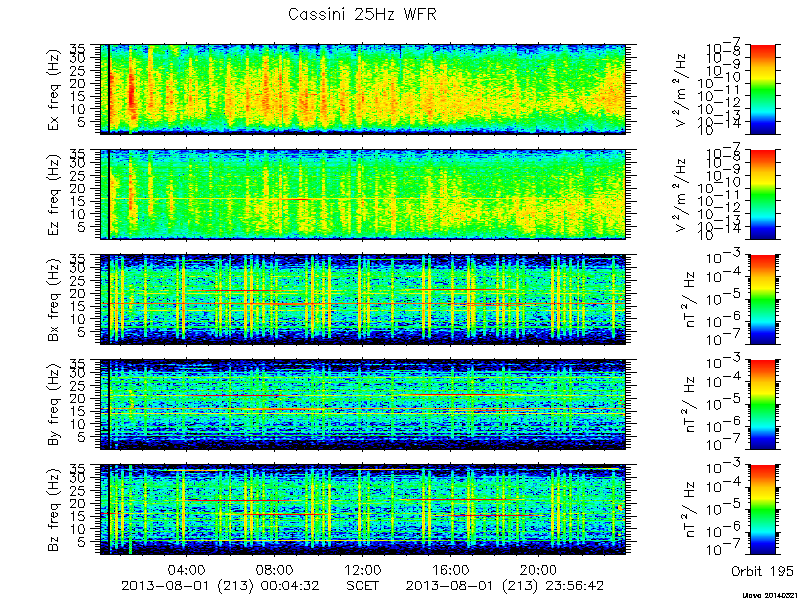Click the Ez panel color scale bar

(763, 194)
